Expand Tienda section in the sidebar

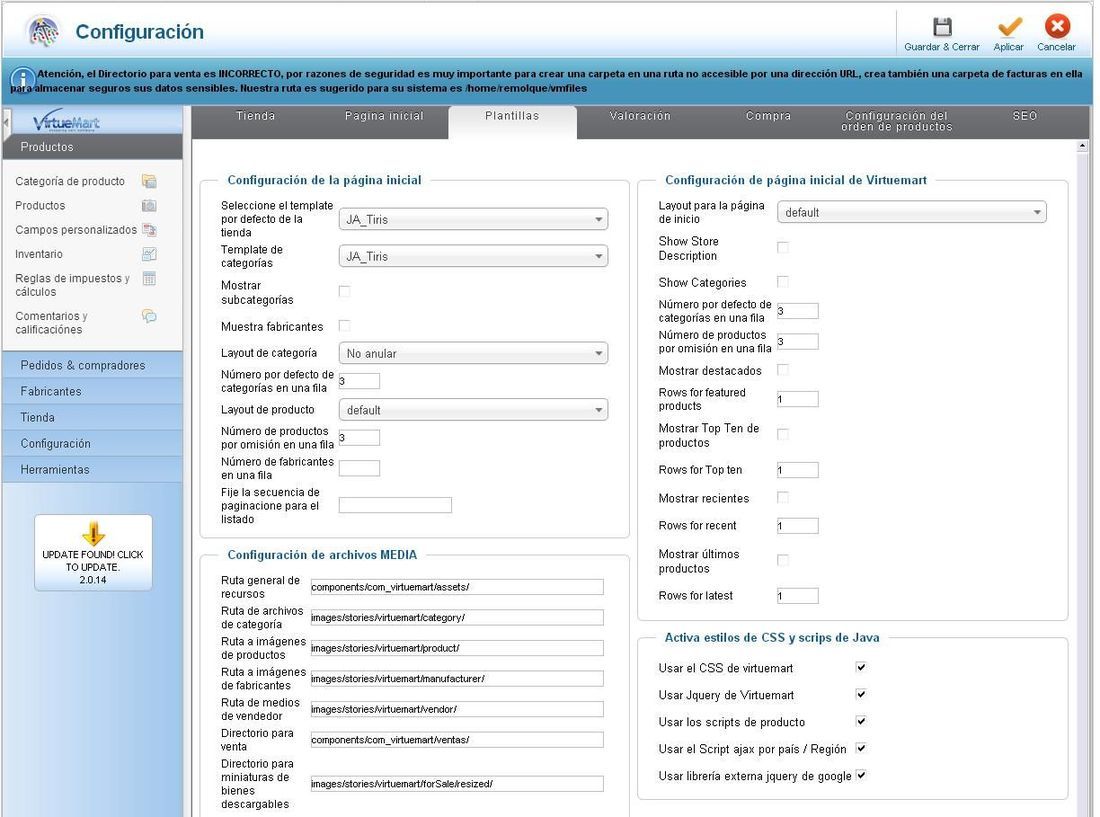93,417
